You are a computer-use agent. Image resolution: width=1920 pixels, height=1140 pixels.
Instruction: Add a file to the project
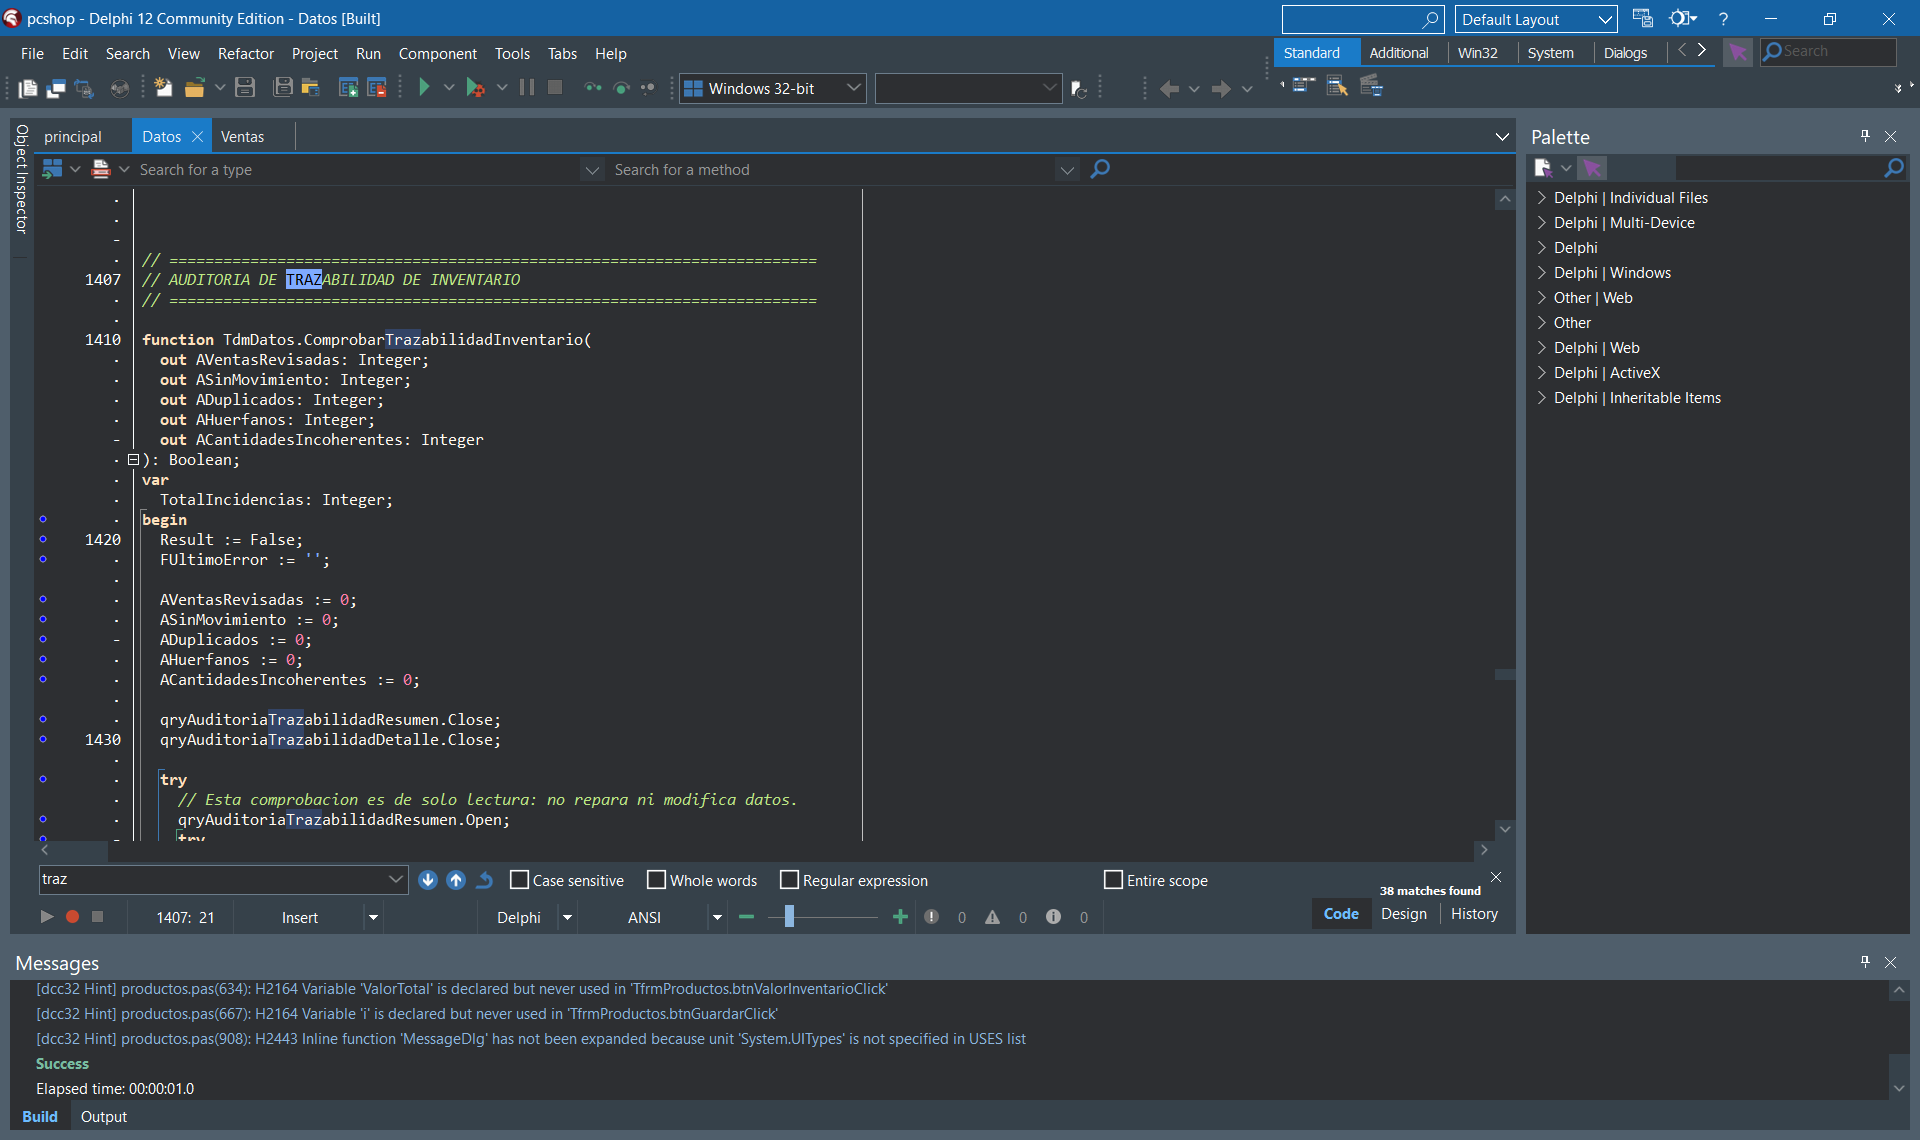pyautogui.click(x=348, y=88)
